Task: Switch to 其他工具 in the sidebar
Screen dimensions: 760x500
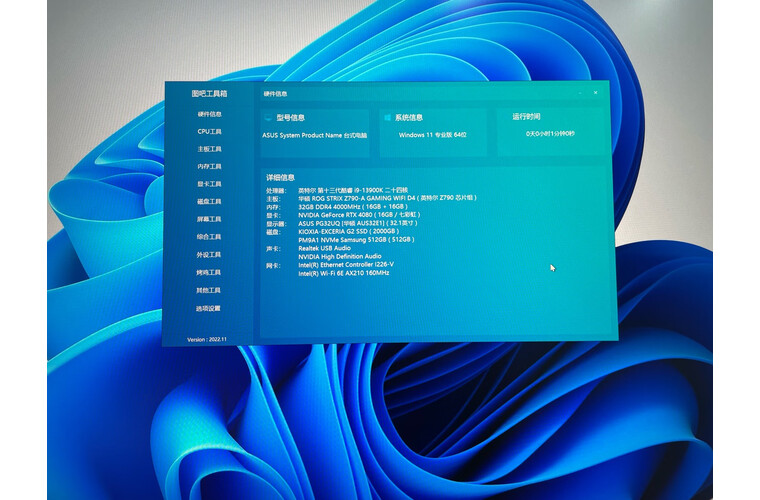Action: point(209,290)
